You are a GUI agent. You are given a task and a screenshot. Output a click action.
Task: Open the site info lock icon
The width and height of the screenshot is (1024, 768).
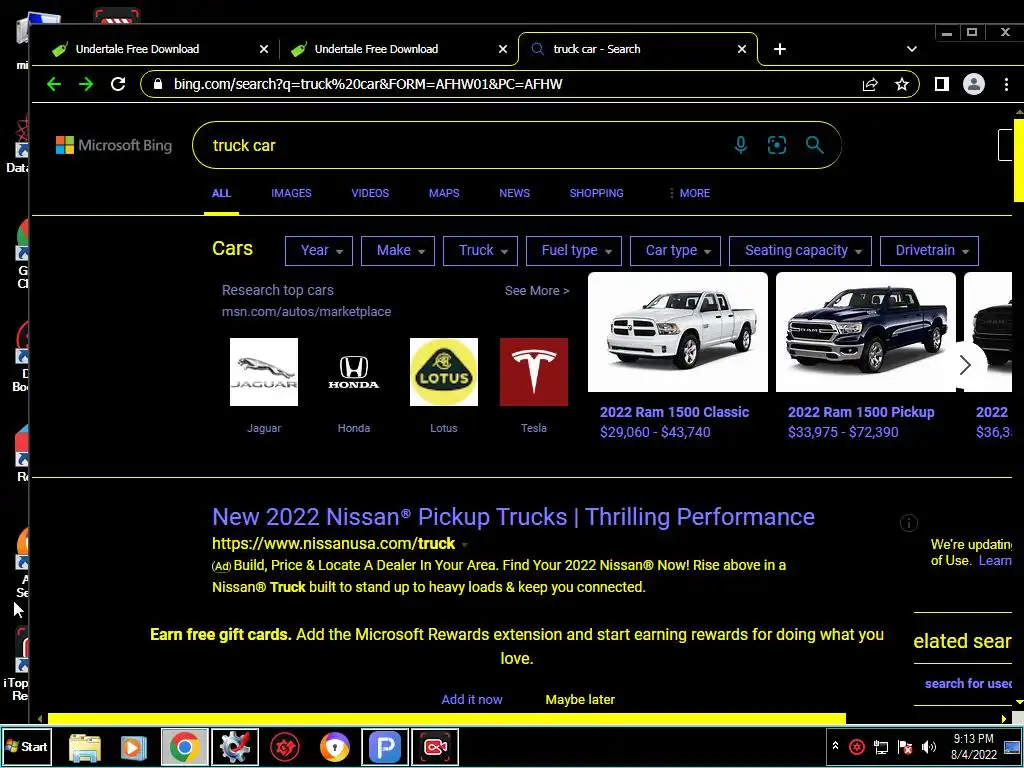(157, 84)
